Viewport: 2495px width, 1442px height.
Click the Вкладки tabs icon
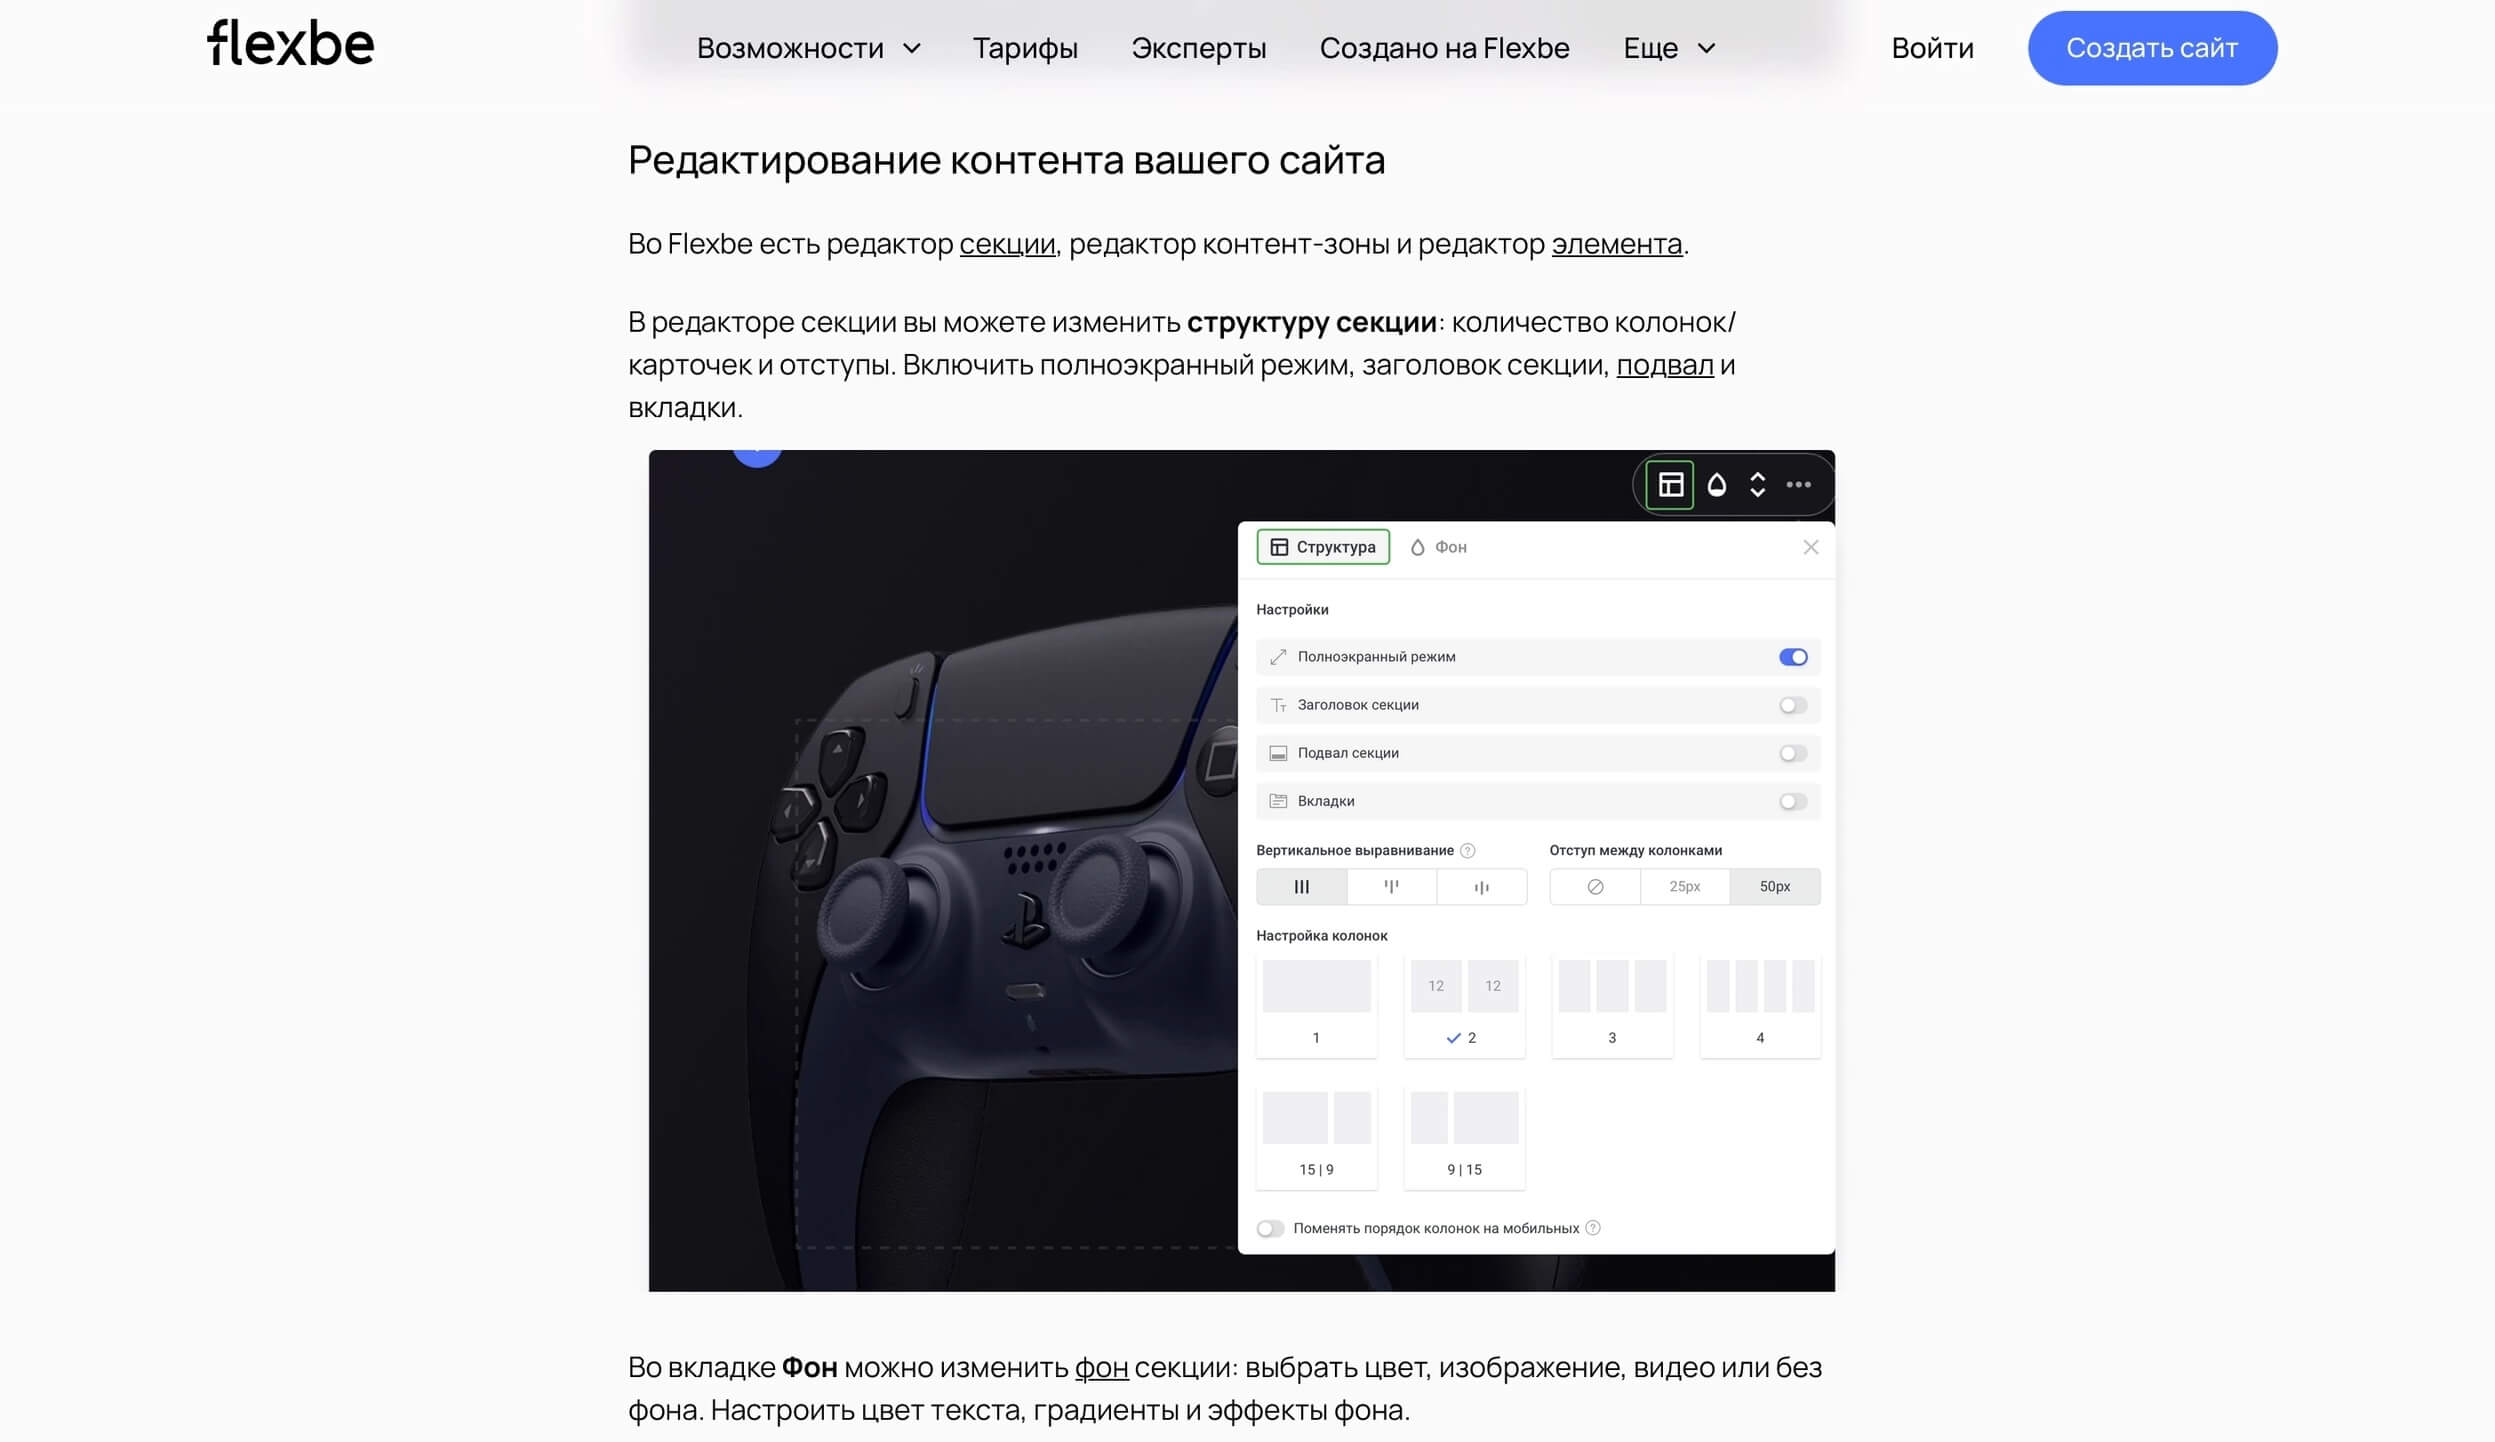click(x=1278, y=801)
